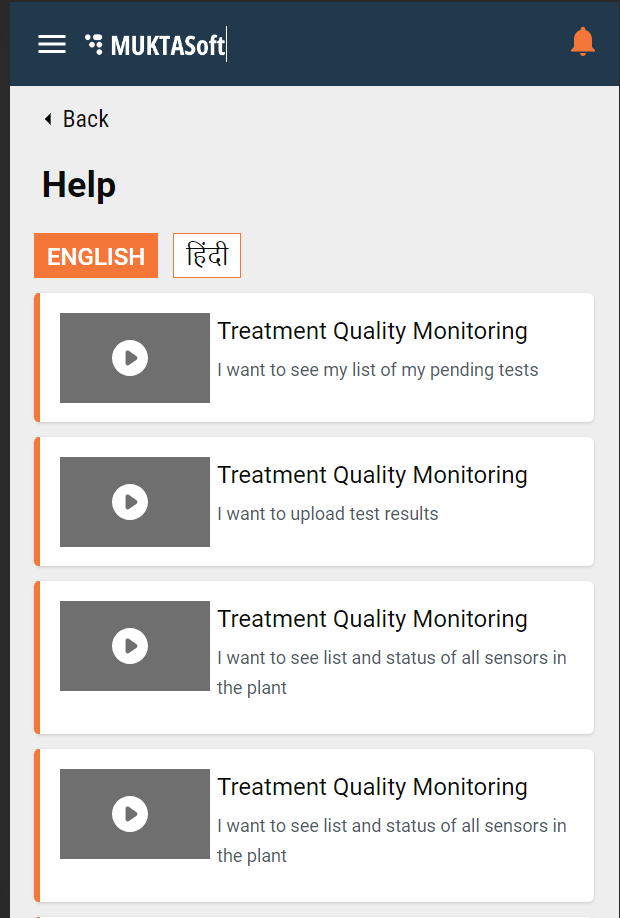Play the upload test results video

click(x=130, y=502)
